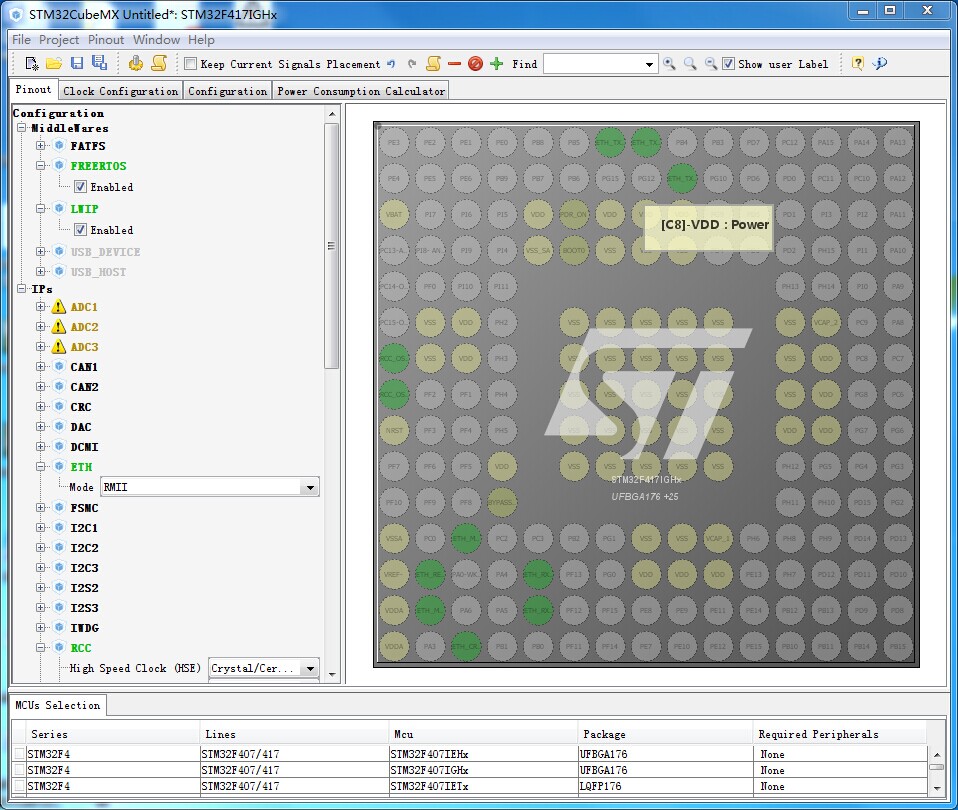
Task: Click the Package column header
Action: [x=665, y=734]
